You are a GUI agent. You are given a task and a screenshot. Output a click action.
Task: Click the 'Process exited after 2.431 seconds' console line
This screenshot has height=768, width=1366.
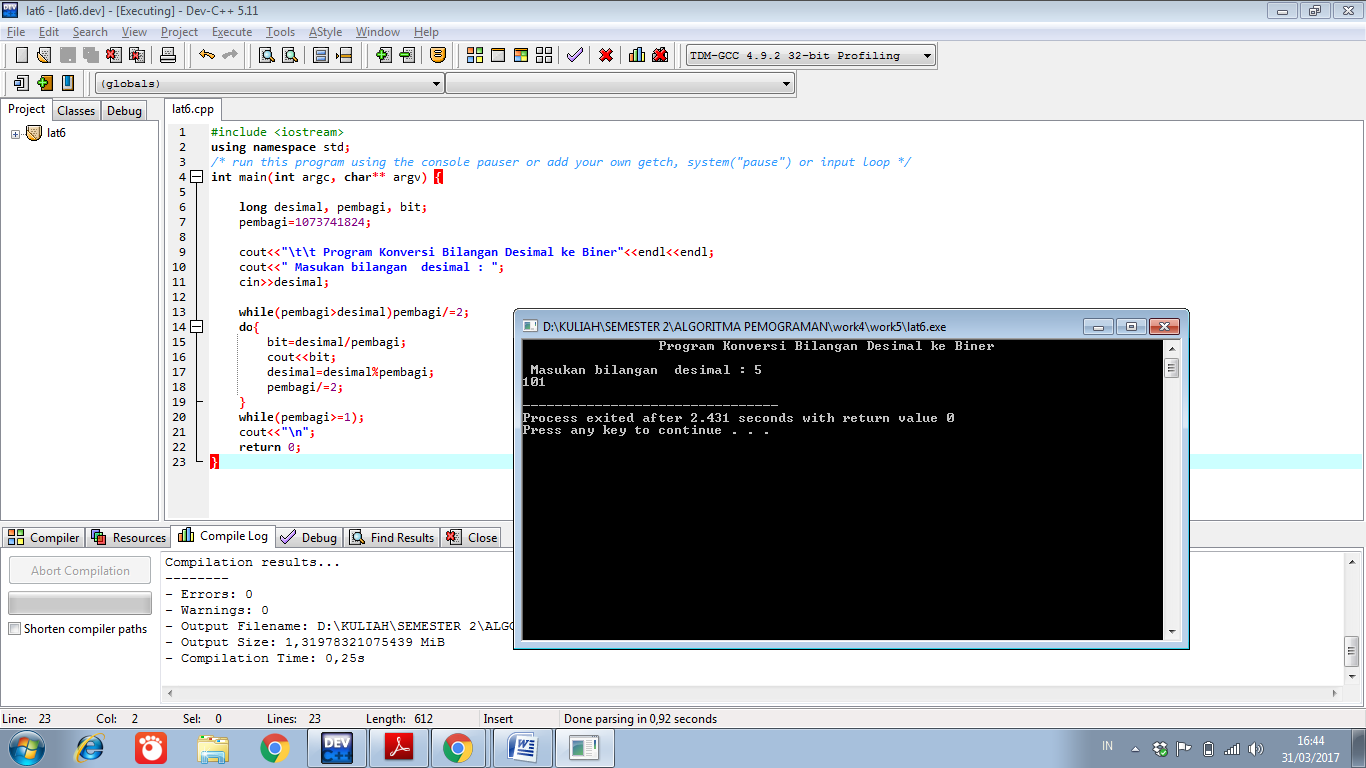(739, 418)
